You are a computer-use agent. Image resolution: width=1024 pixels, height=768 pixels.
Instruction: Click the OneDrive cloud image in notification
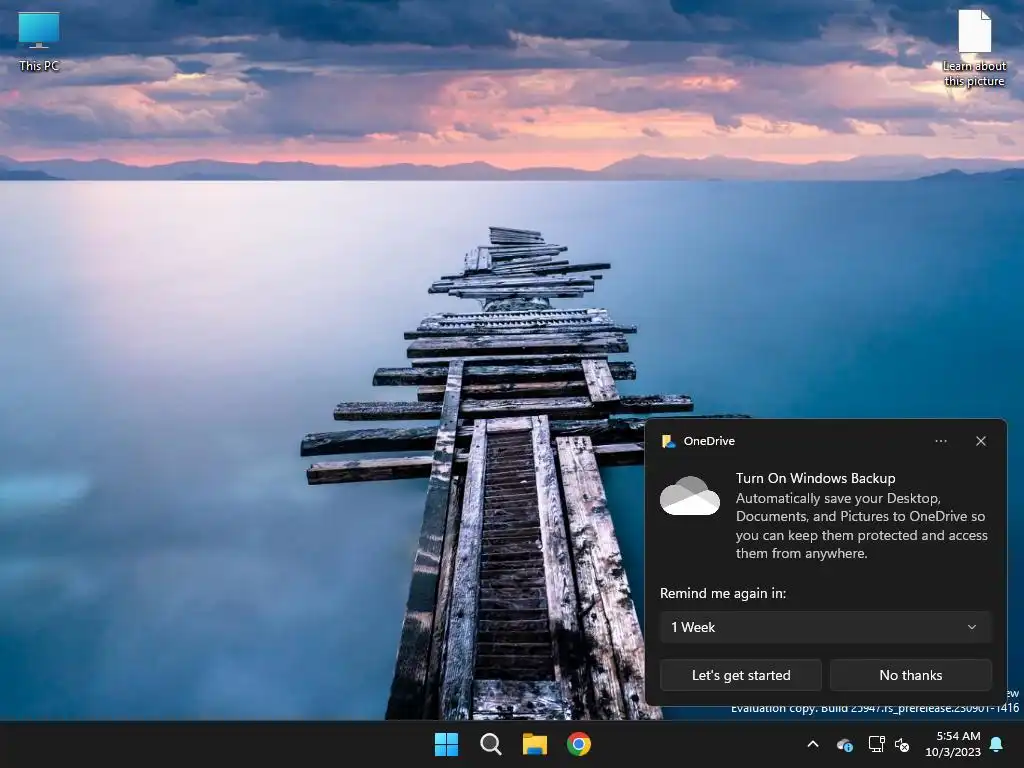click(x=690, y=496)
